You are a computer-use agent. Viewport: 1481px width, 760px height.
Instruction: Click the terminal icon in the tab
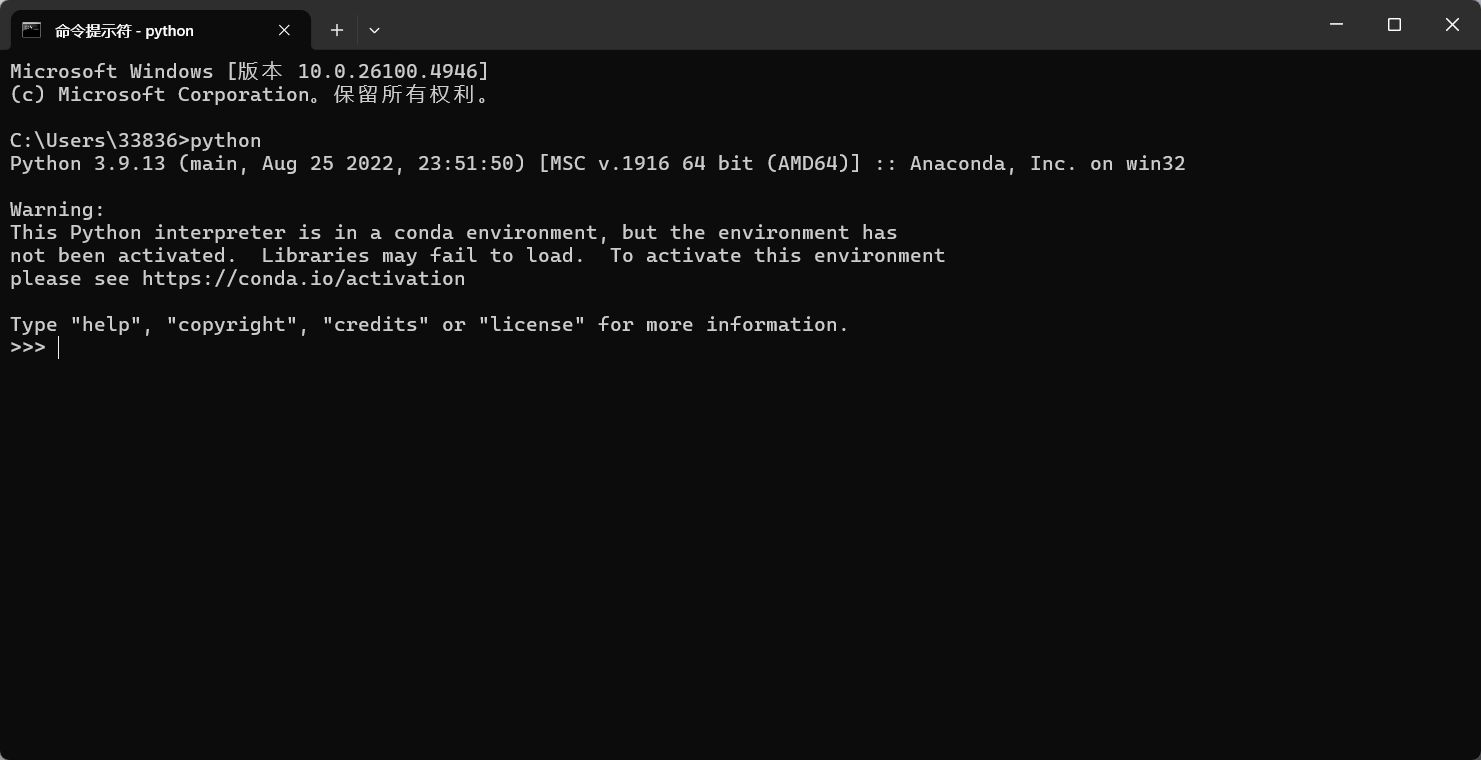32,30
